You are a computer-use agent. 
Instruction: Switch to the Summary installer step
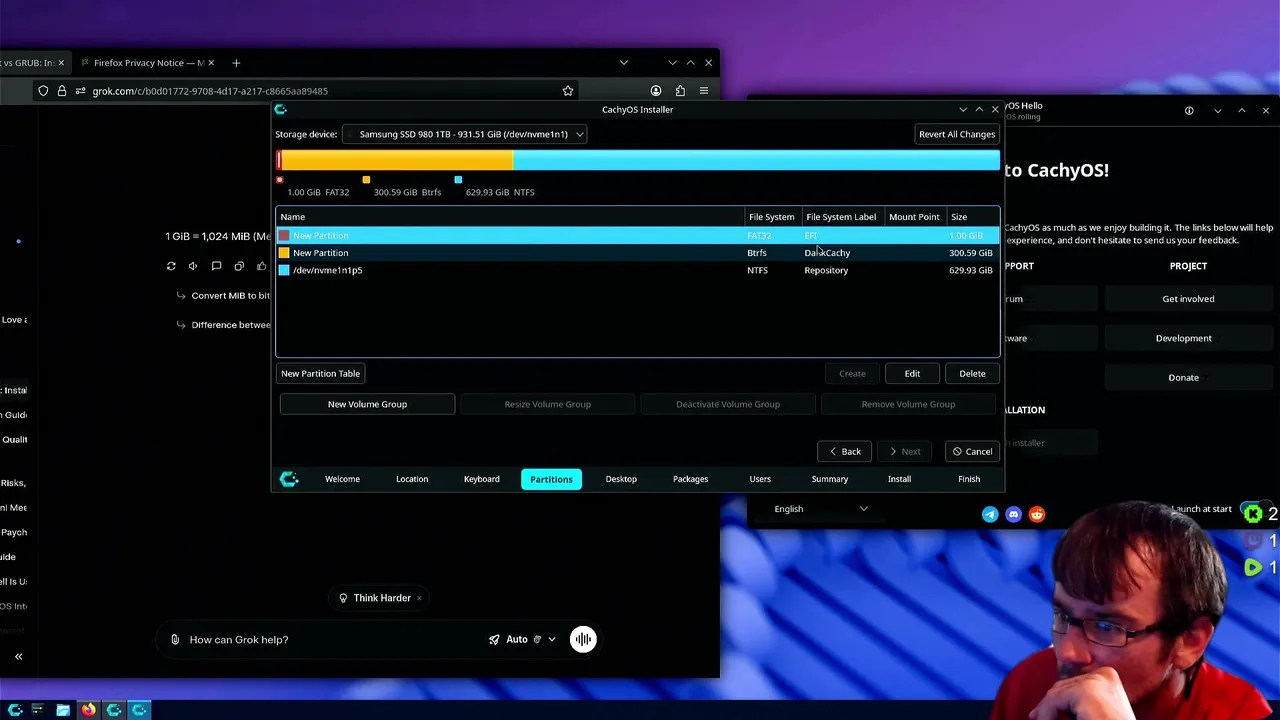click(830, 479)
